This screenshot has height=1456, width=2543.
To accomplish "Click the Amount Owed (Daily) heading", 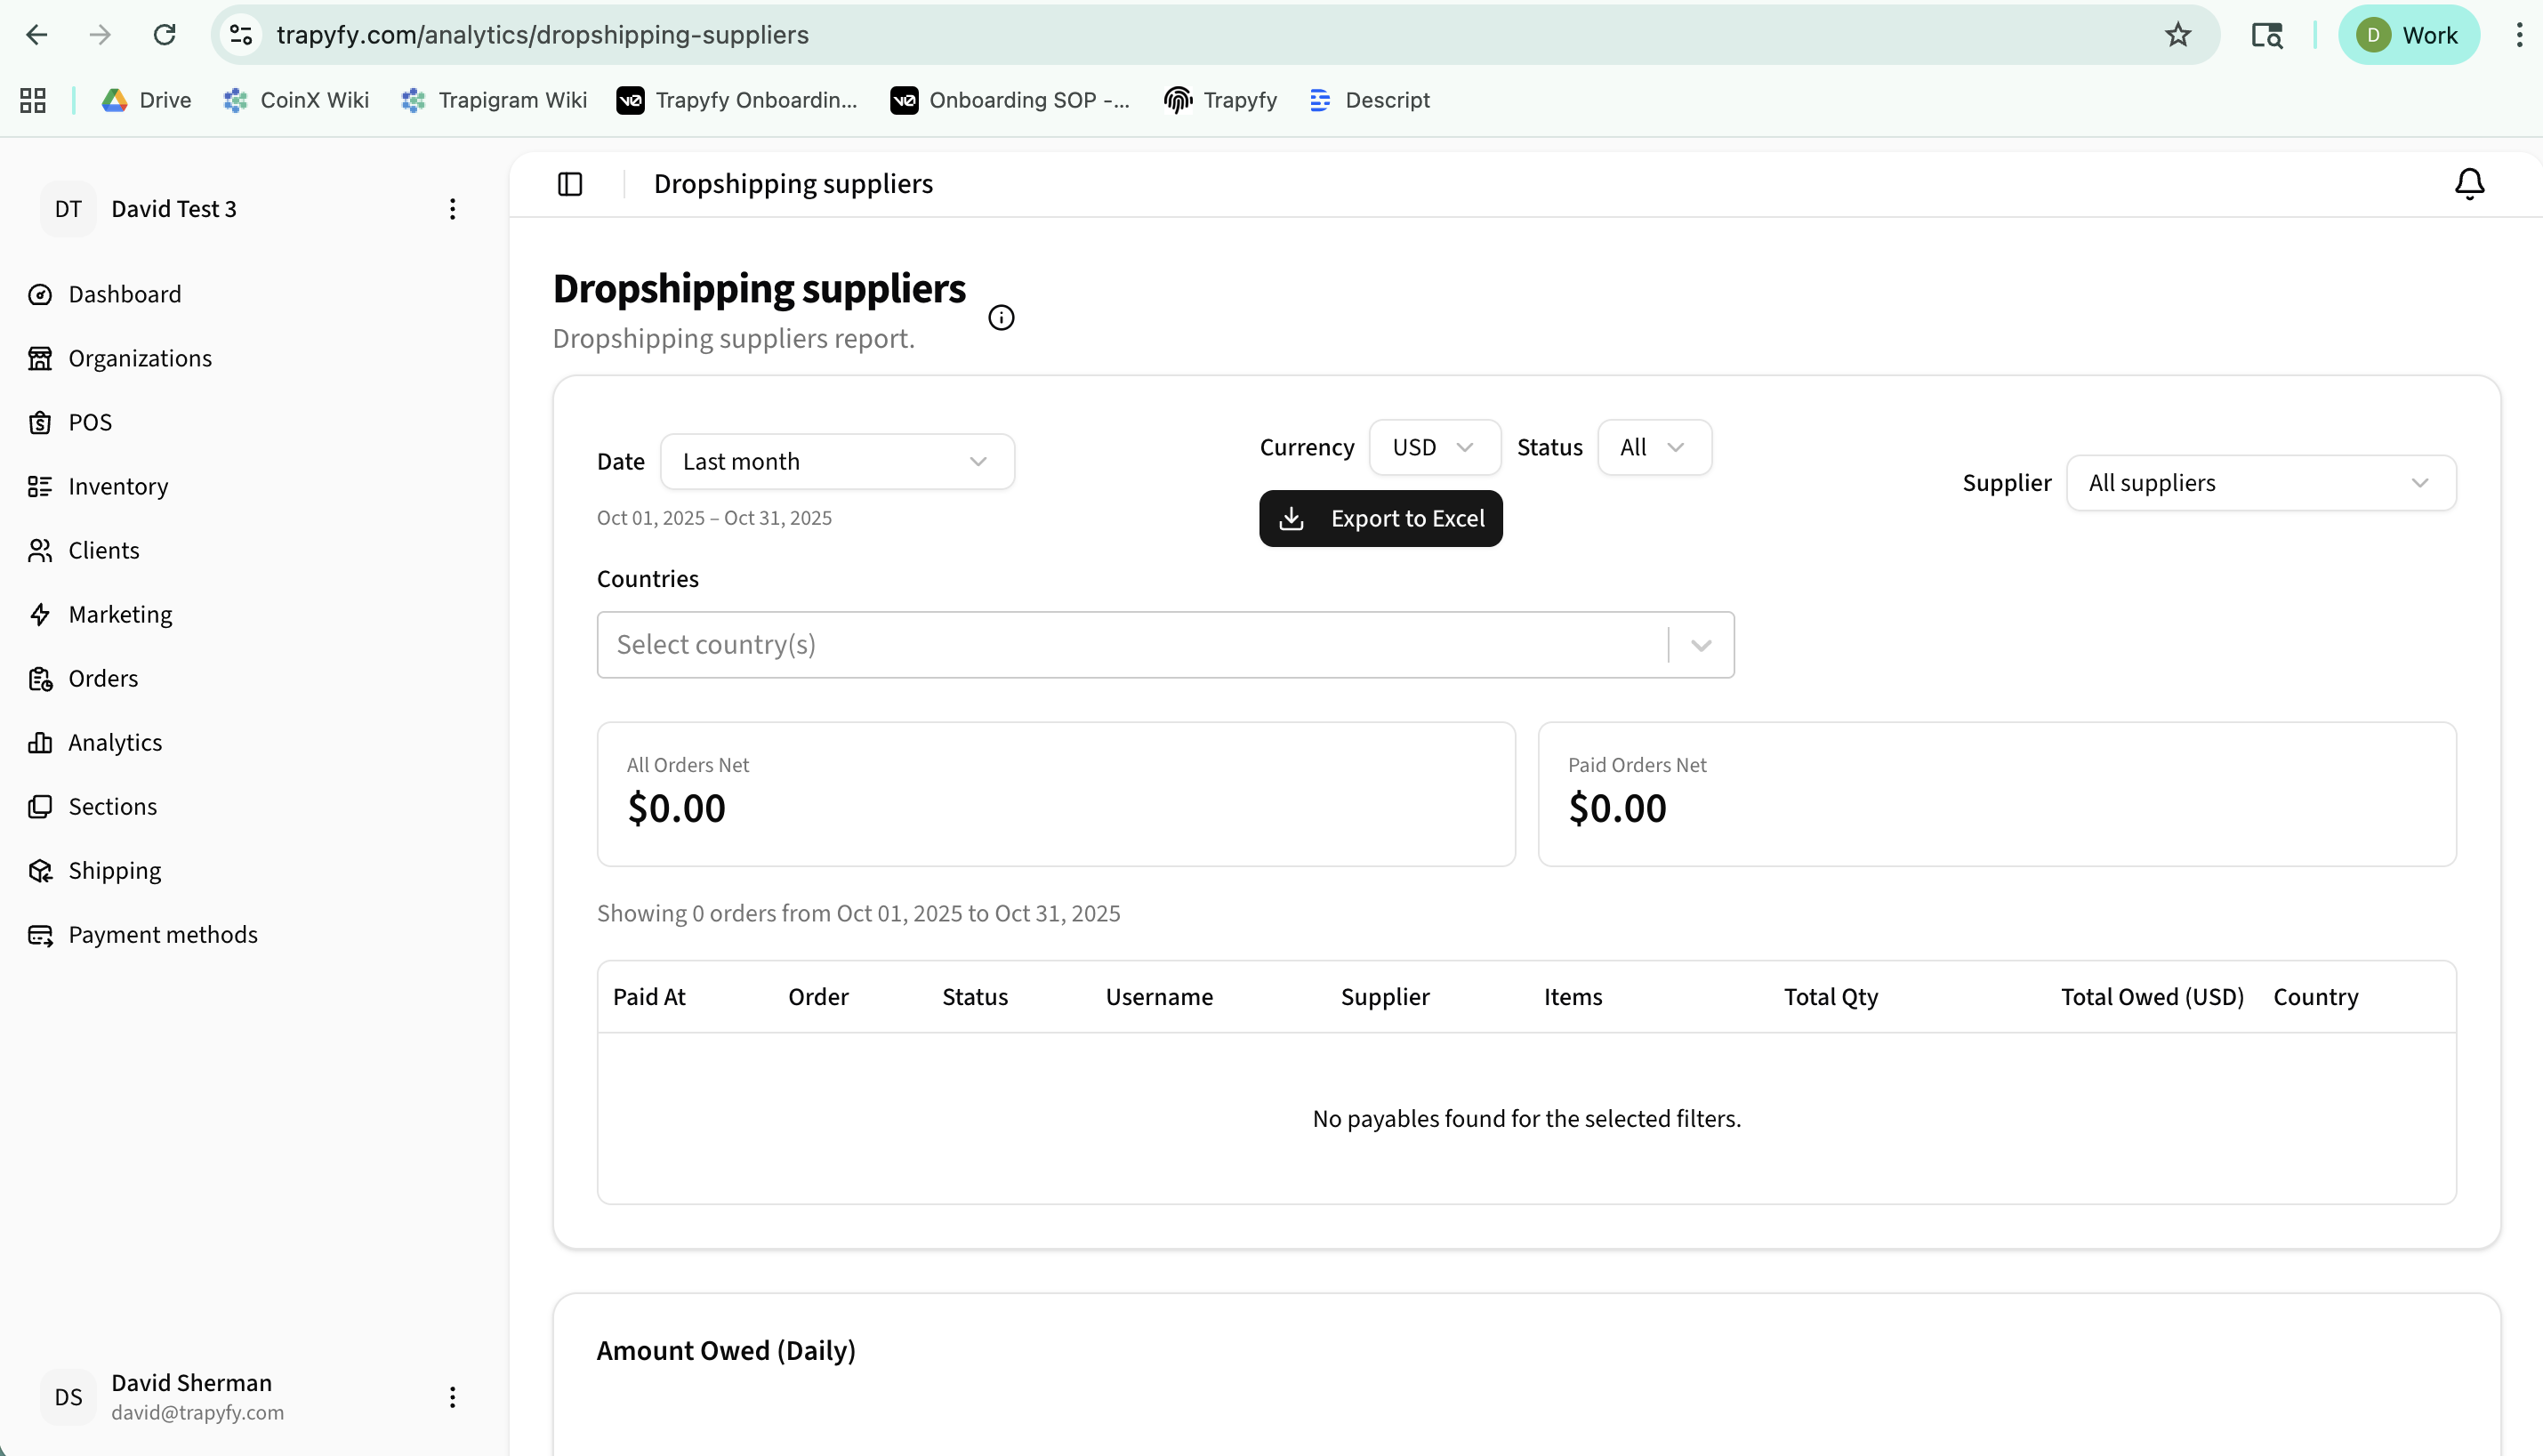I will click(x=726, y=1351).
